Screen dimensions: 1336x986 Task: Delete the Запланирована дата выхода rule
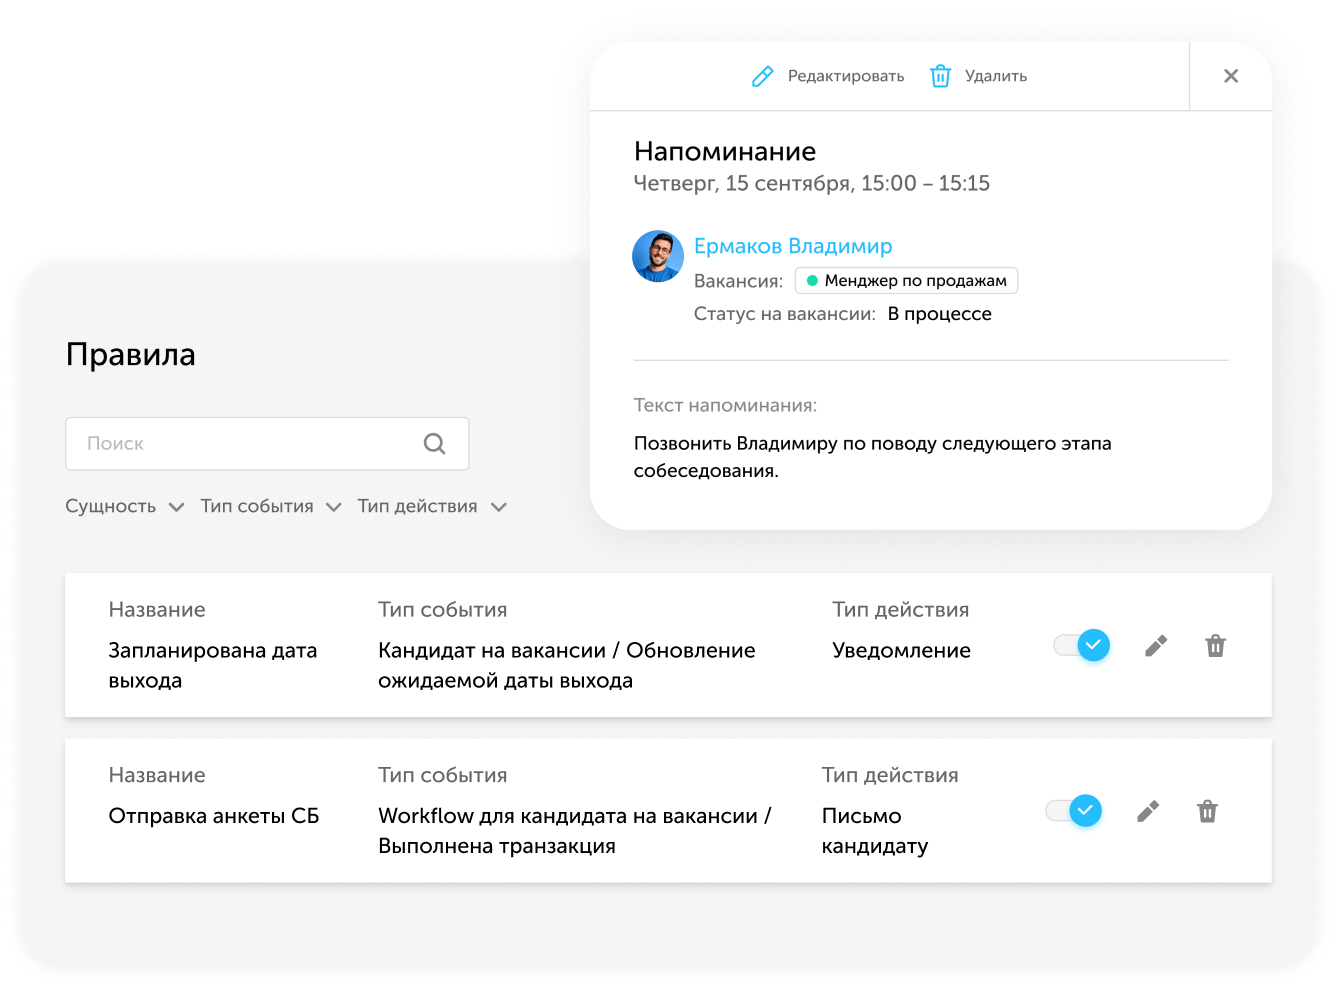[1215, 646]
